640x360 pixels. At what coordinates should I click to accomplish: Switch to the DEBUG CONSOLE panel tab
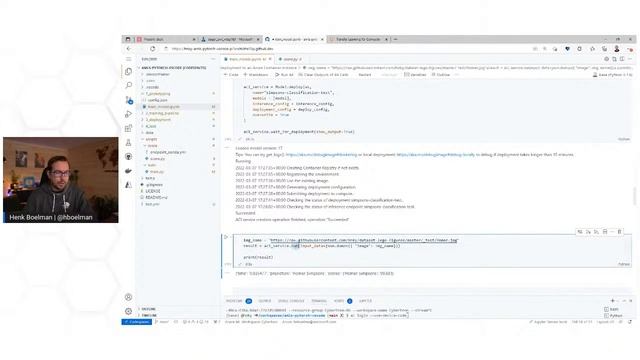coord(291,301)
